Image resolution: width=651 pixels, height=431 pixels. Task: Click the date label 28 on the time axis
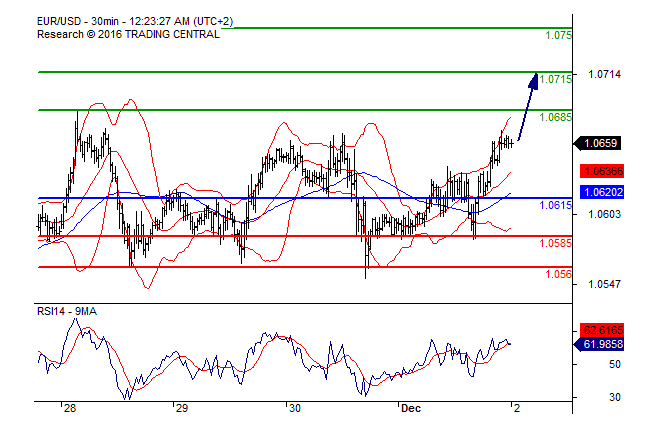click(x=70, y=409)
